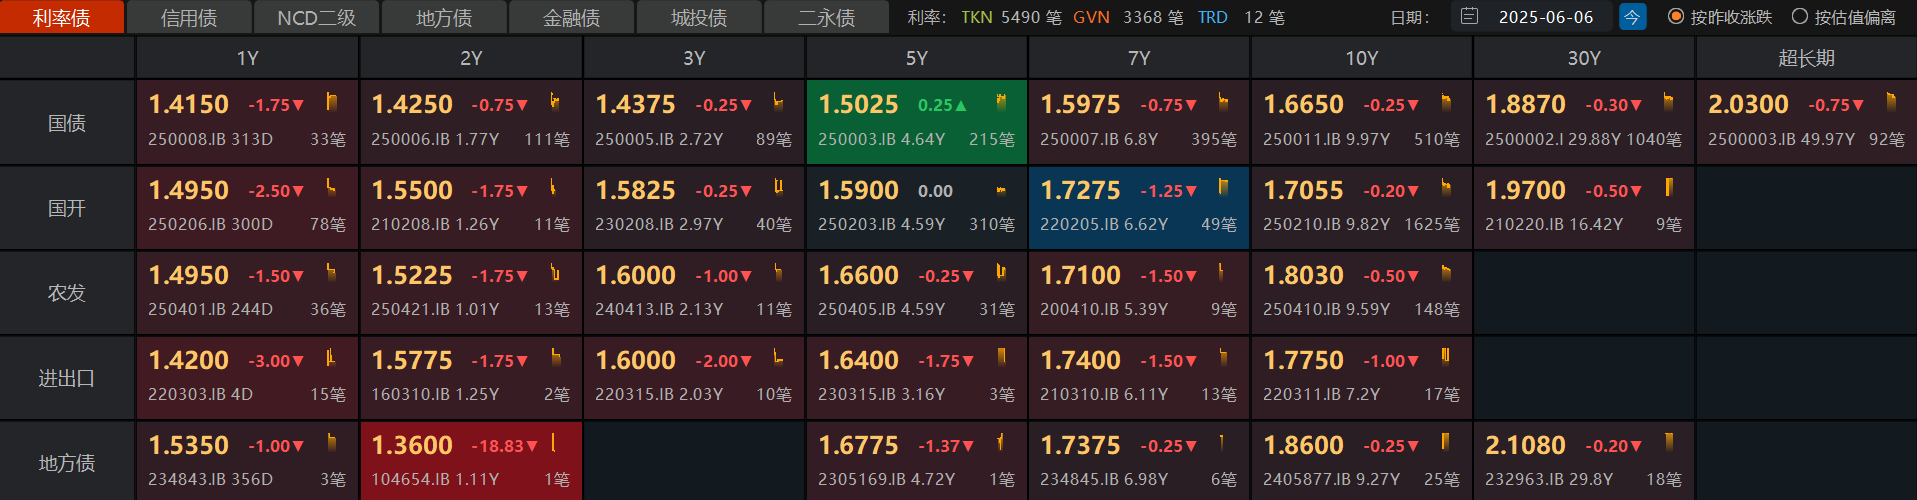The image size is (1917, 500).
Task: Click the sparkline icon in 农发 3Y cell
Action: (x=777, y=272)
